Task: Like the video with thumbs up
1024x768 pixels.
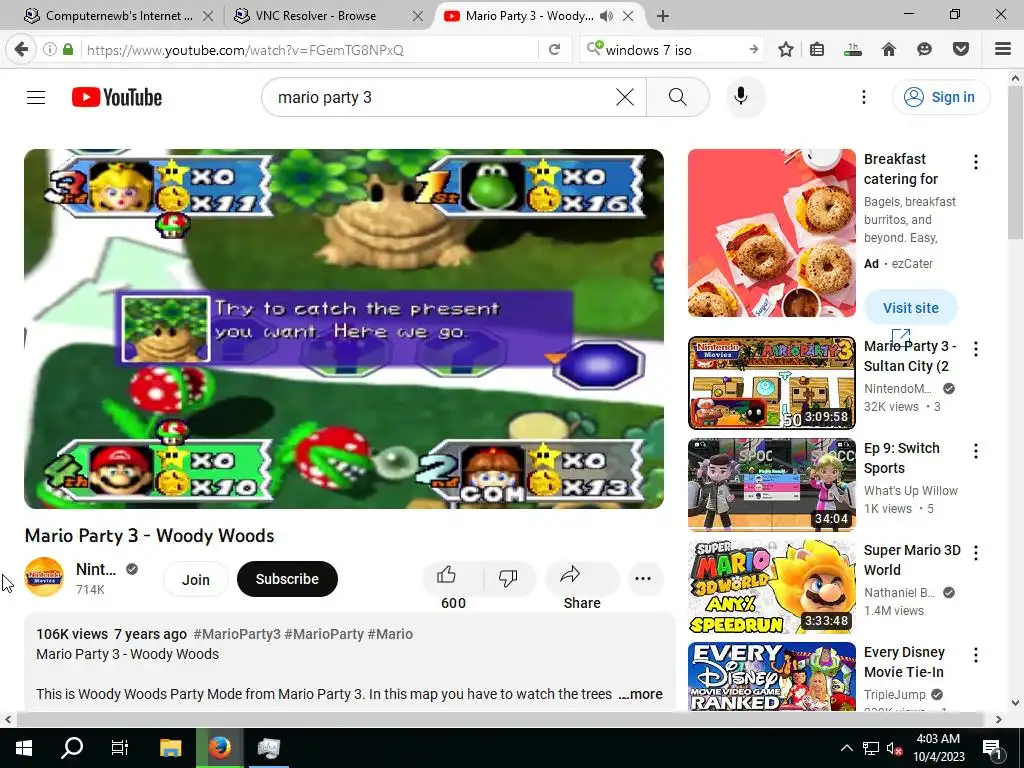Action: point(447,575)
